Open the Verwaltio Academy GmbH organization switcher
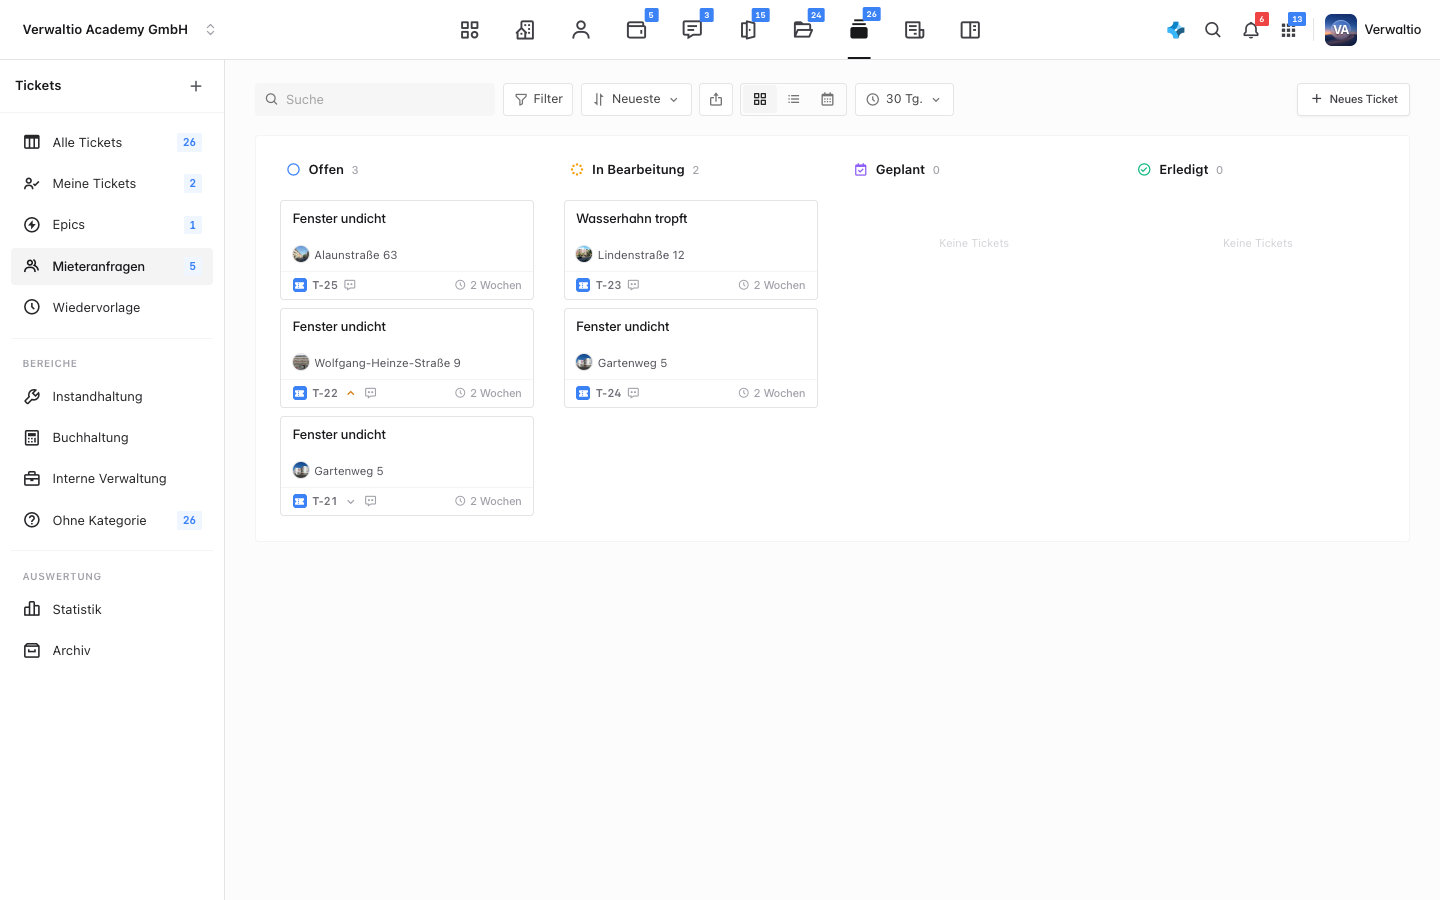1440x900 pixels. click(x=119, y=30)
